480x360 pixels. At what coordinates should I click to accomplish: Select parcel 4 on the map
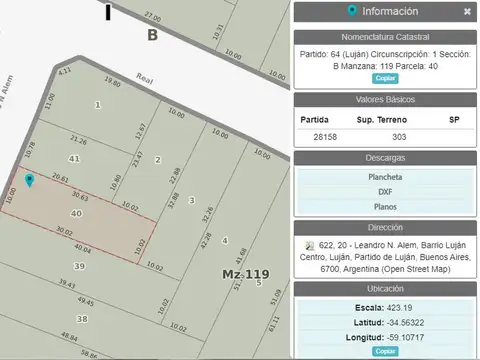(x=225, y=241)
